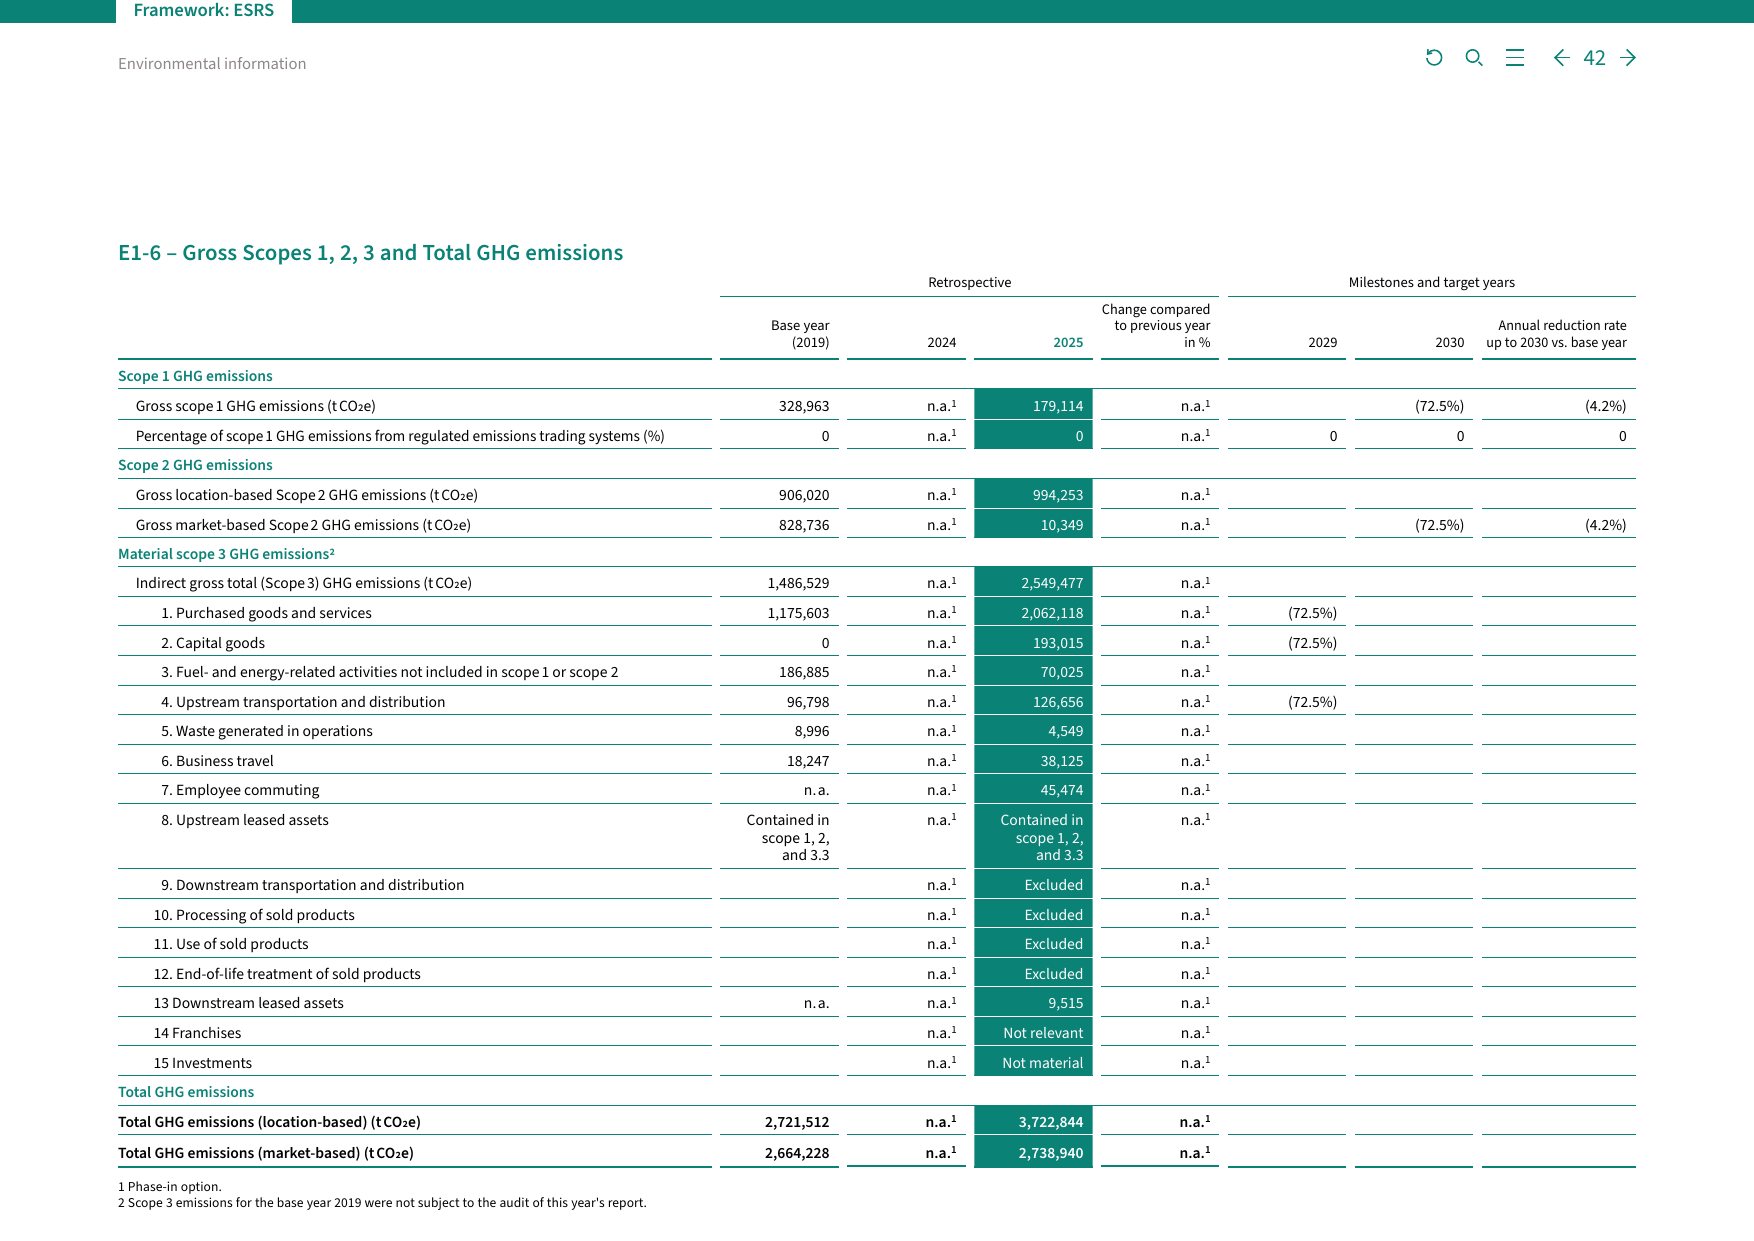Click the 38,125 business travel value
Image resolution: width=1754 pixels, height=1241 pixels.
1033,760
